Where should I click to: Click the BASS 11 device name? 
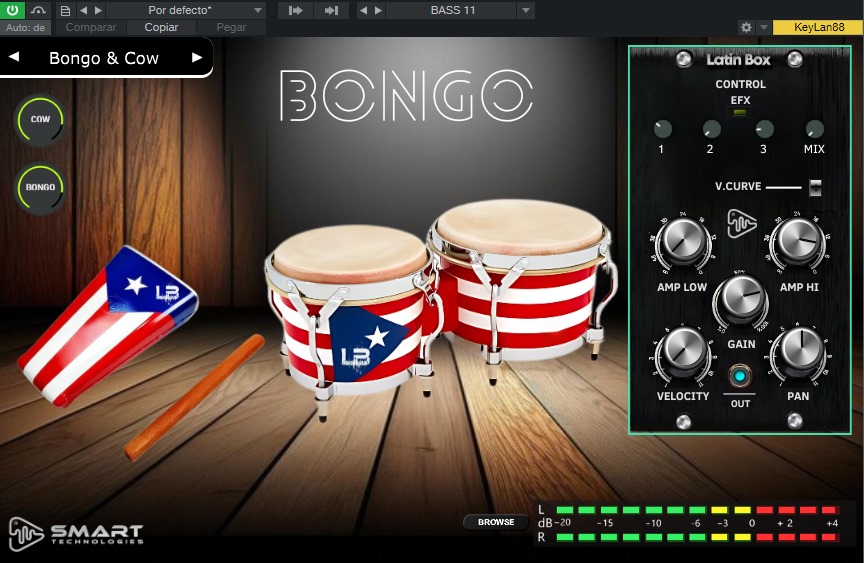point(452,10)
